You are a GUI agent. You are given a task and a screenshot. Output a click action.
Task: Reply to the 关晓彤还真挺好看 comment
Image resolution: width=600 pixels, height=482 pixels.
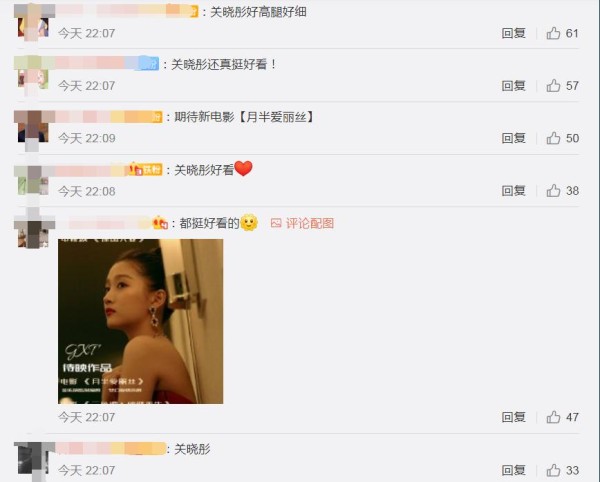click(x=514, y=86)
